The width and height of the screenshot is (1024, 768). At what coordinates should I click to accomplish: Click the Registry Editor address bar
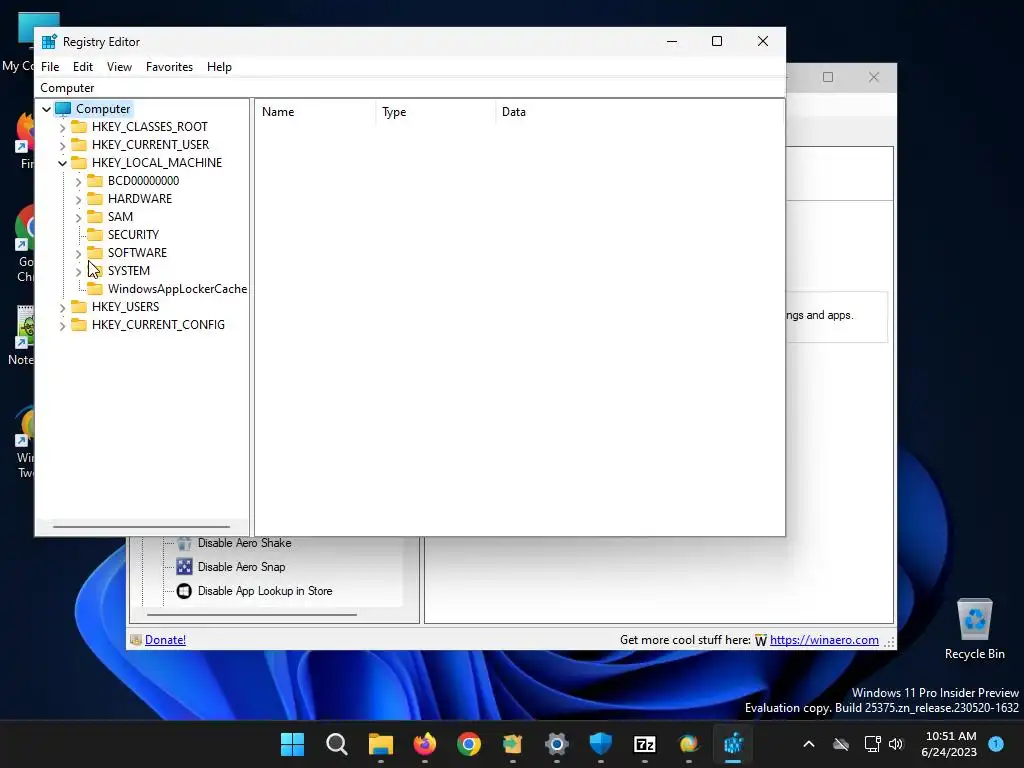pyautogui.click(x=410, y=88)
